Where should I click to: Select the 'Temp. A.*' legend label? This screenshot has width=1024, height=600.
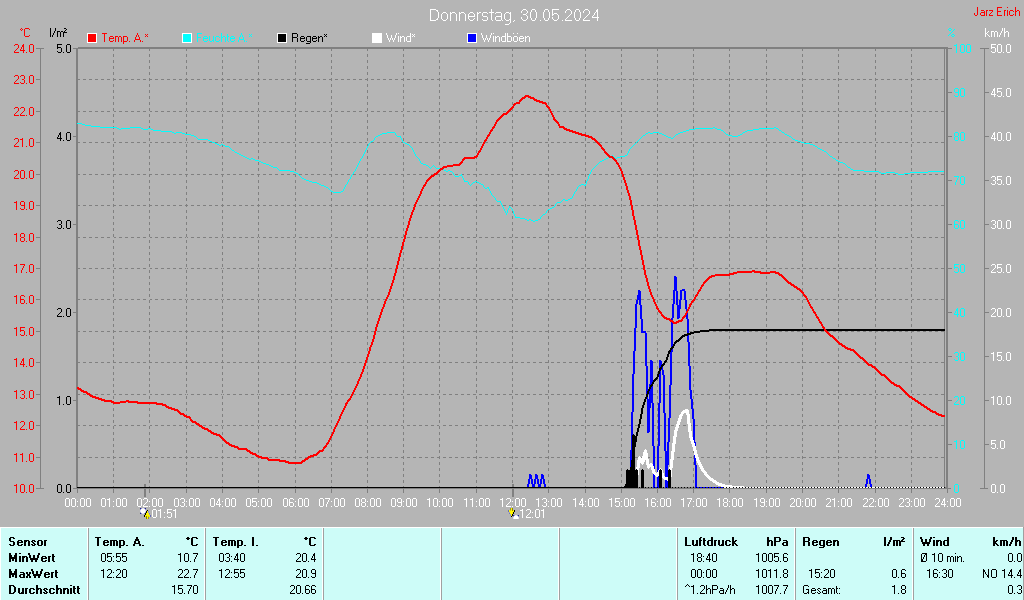pyautogui.click(x=125, y=38)
